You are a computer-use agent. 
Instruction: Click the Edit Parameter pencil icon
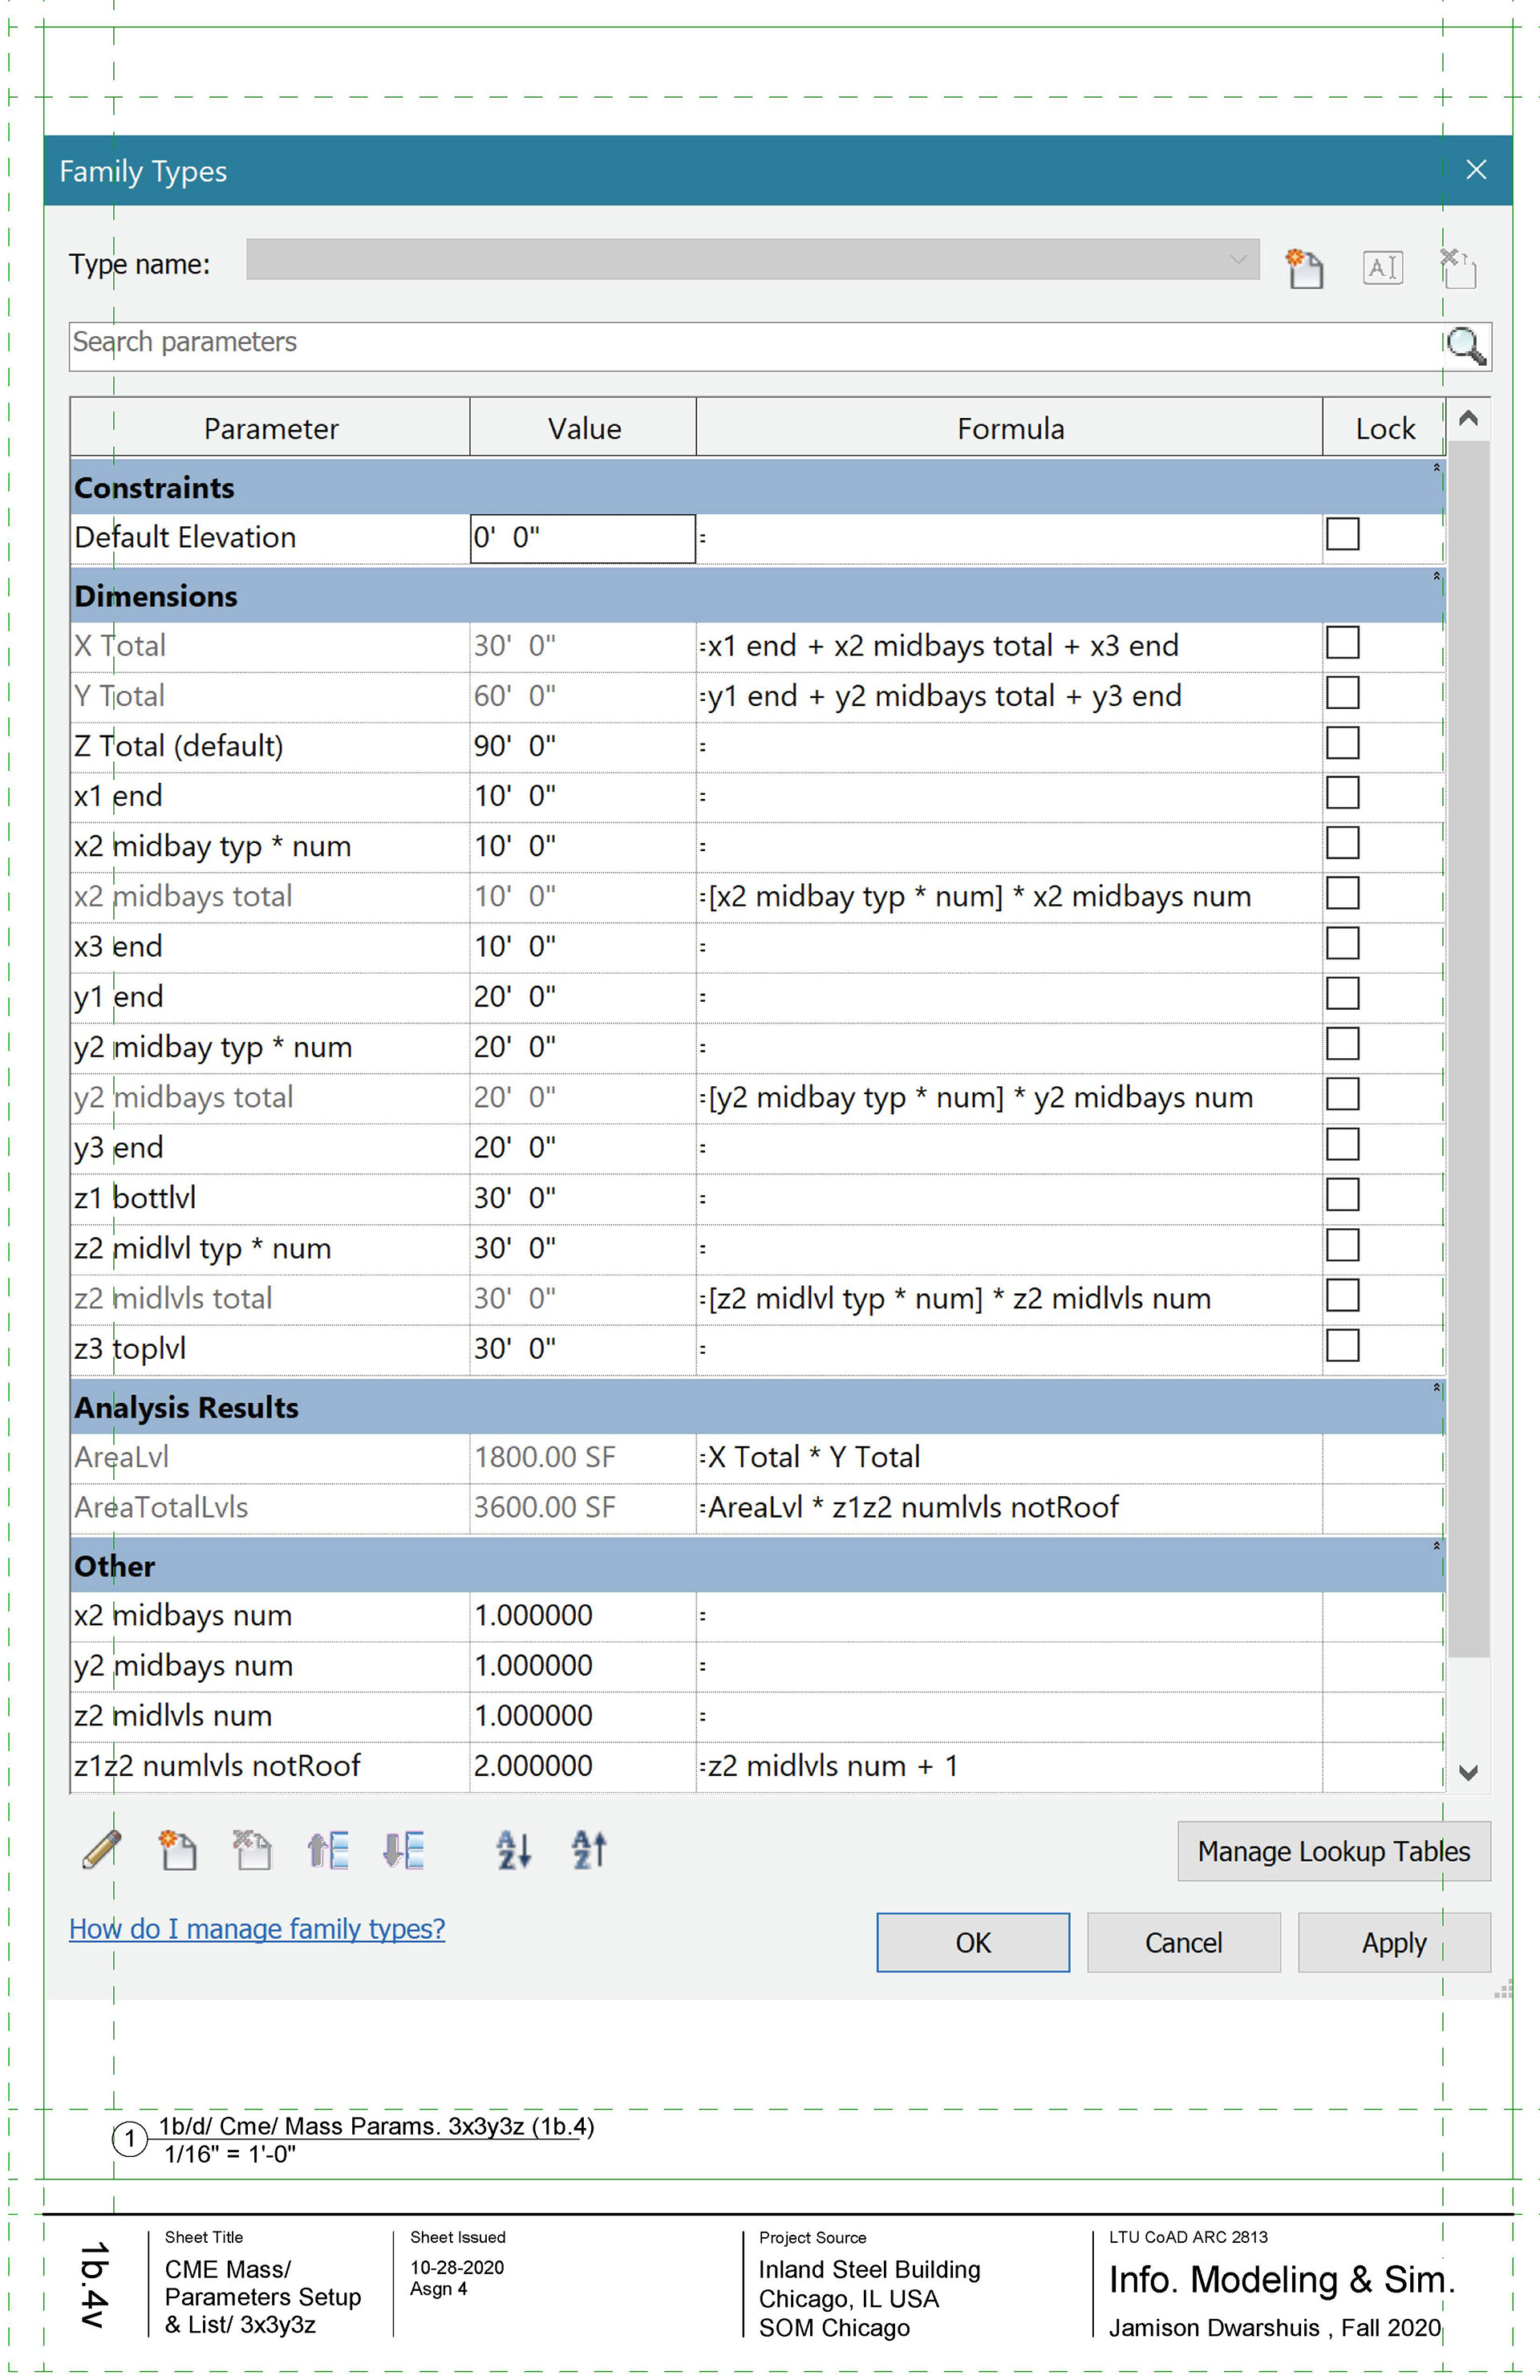pos(101,1849)
